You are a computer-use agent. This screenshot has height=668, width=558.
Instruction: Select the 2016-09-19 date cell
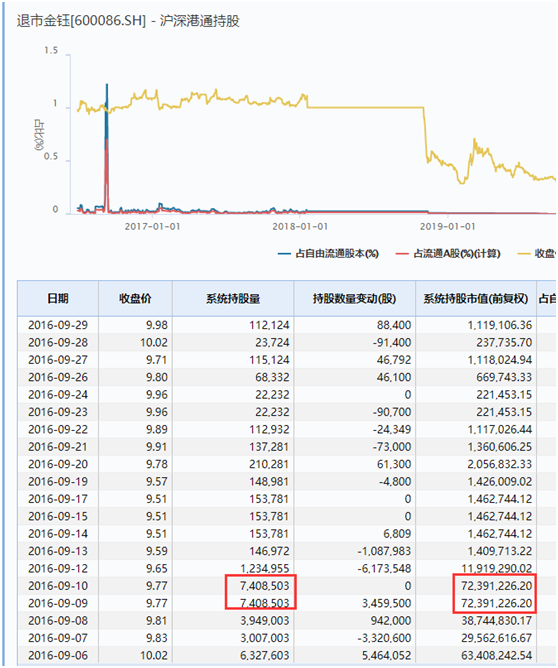[x=58, y=482]
